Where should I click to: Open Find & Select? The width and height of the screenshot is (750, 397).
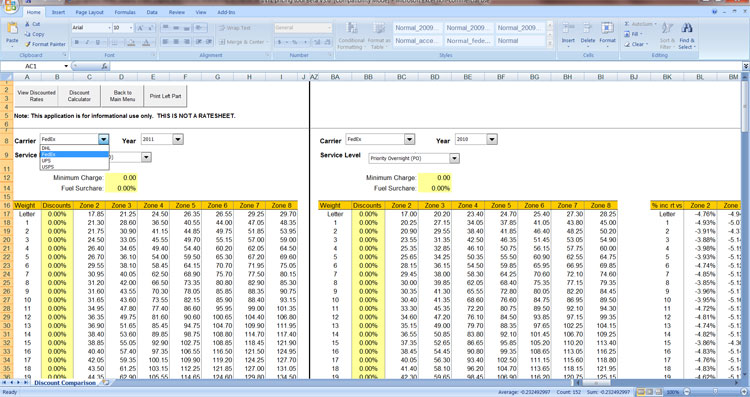coord(686,36)
